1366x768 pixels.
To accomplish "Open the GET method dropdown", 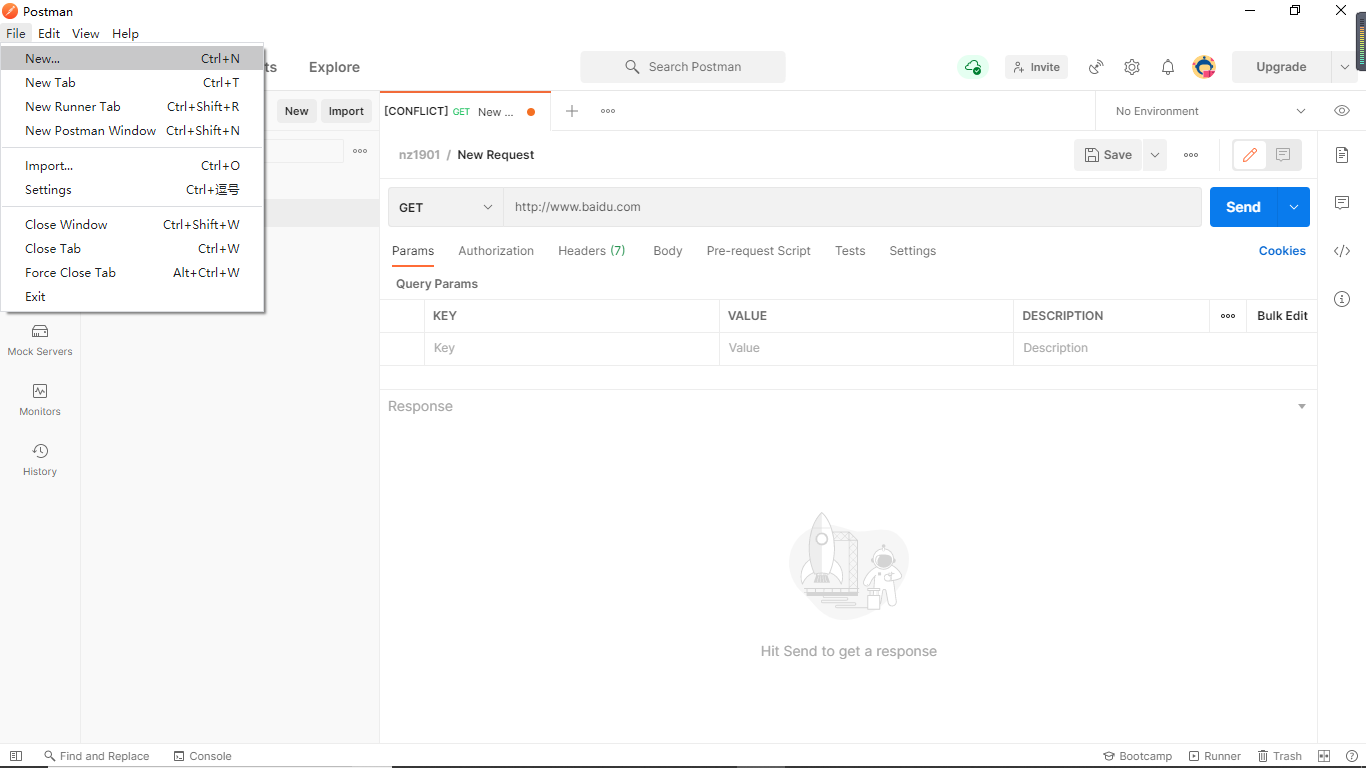I will [446, 207].
